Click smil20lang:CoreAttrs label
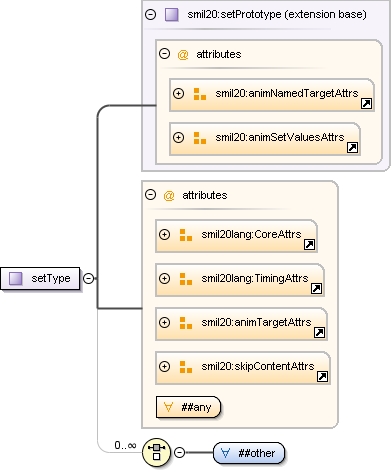 [x=251, y=234]
